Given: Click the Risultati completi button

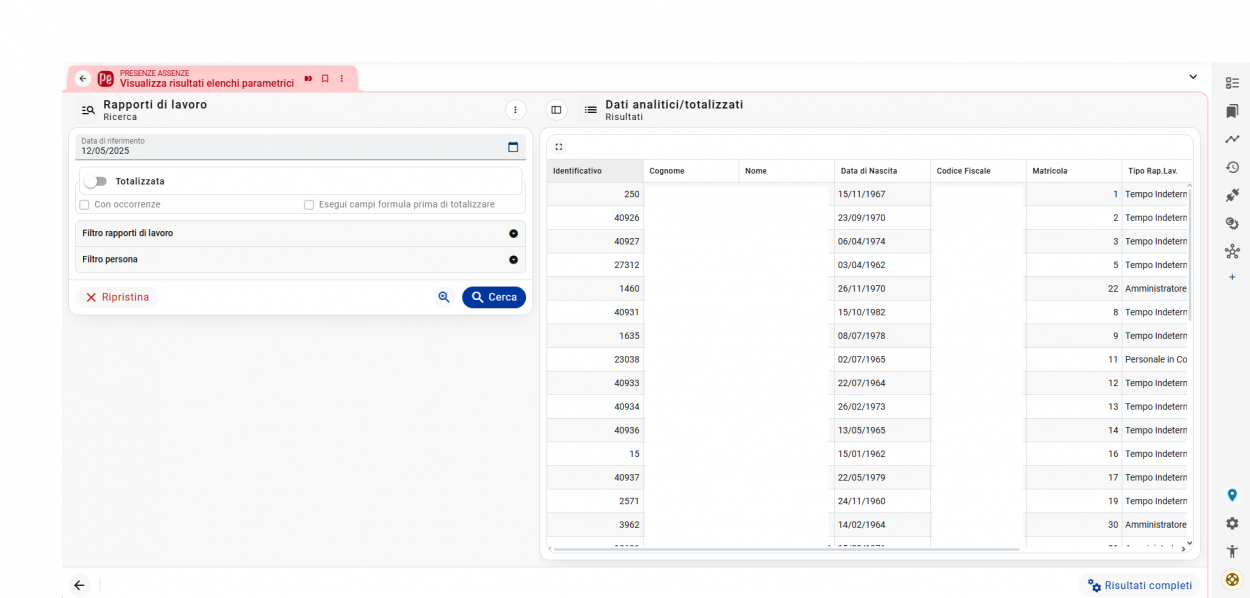Looking at the screenshot, I should pyautogui.click(x=1140, y=586).
